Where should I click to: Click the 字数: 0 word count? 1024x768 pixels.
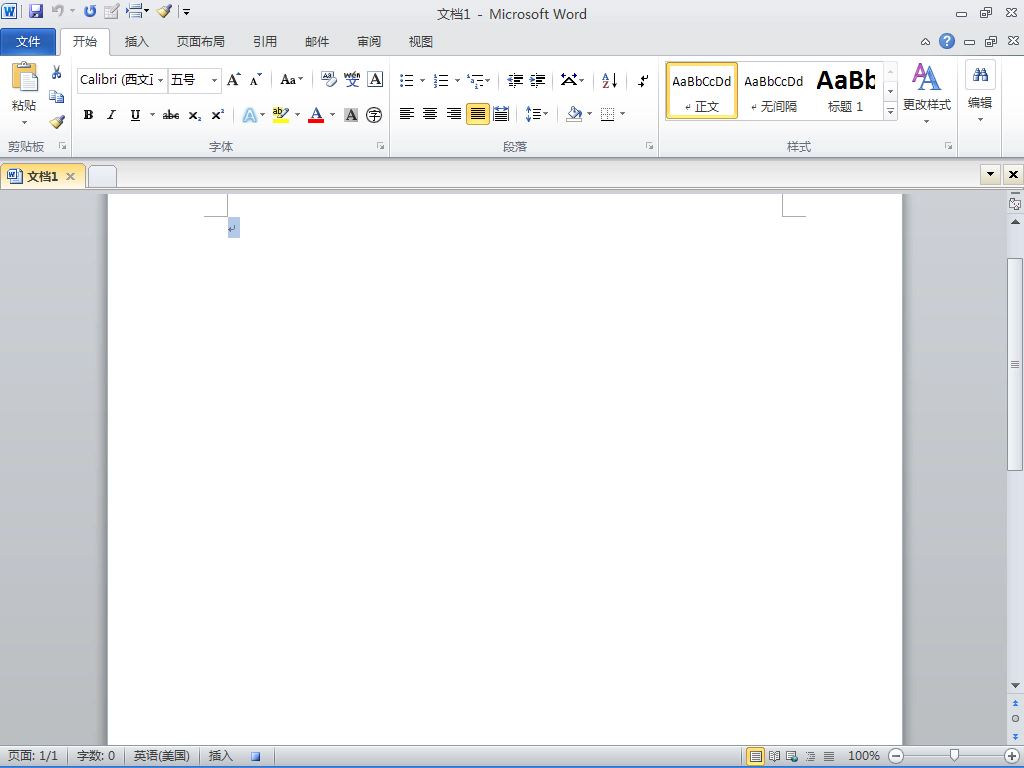tap(96, 756)
